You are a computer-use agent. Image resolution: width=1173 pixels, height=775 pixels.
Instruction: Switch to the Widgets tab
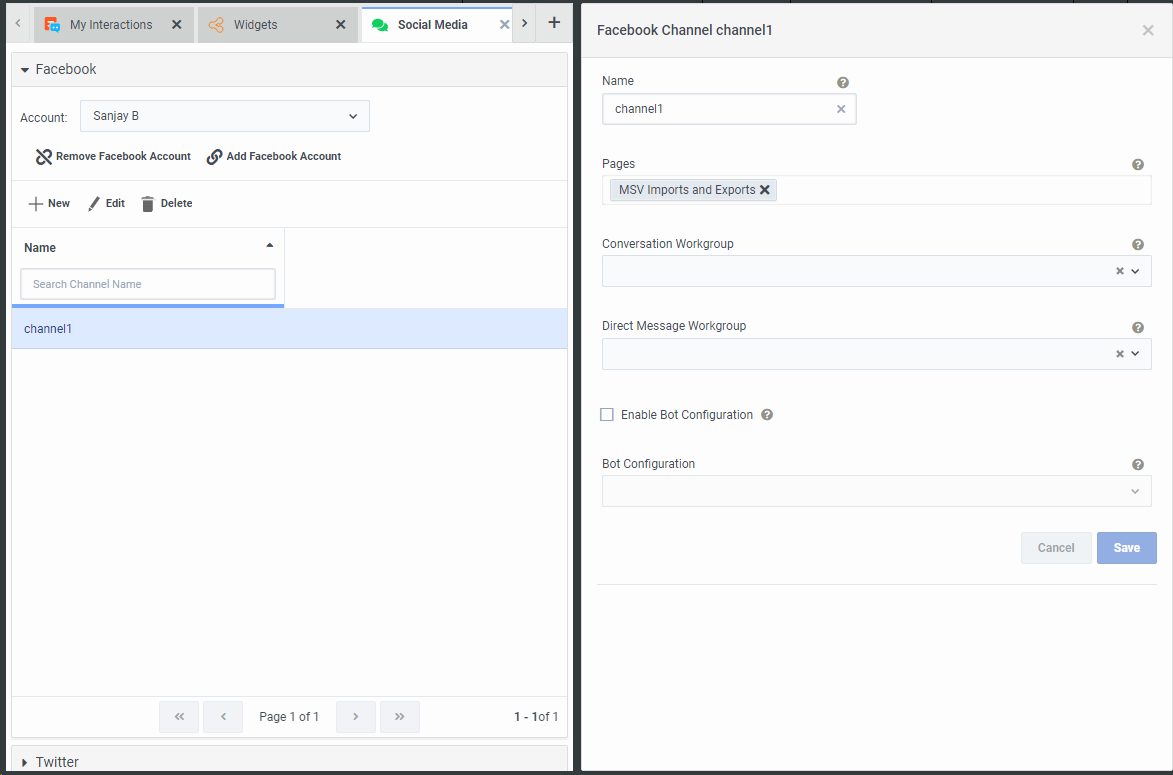pos(256,25)
